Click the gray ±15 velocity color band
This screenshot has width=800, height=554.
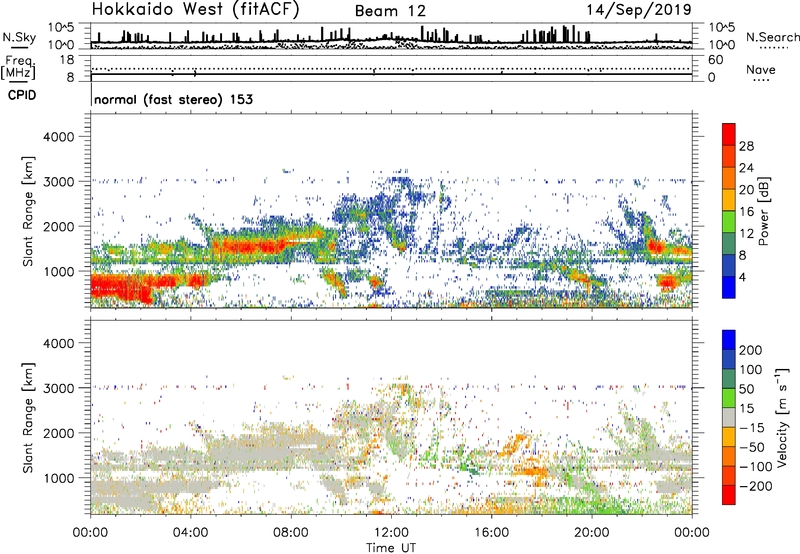point(729,418)
